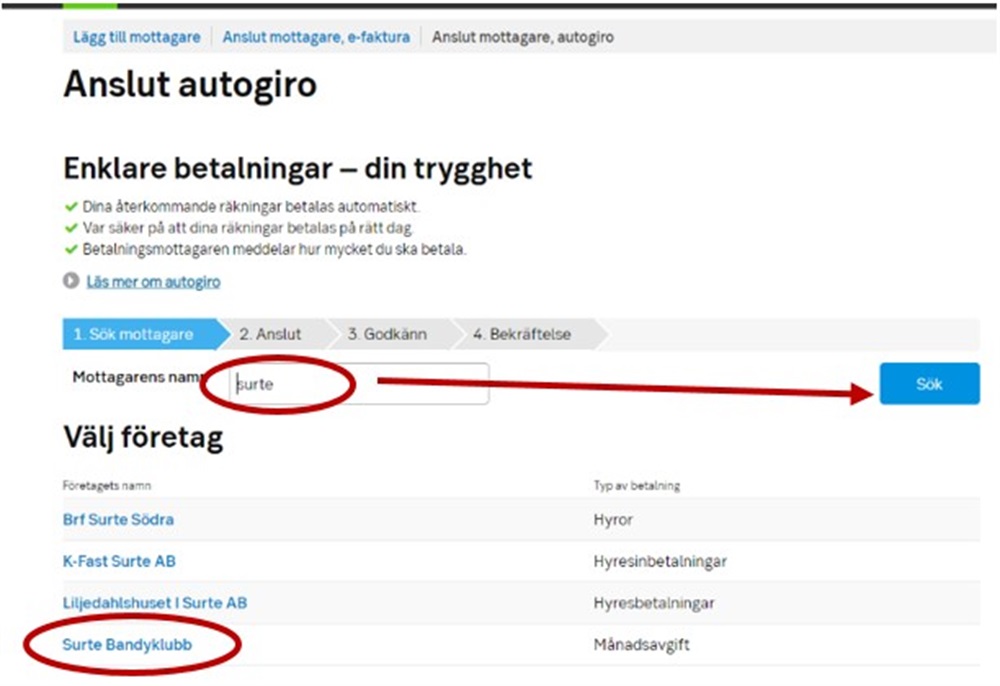
Task: Click the Anslut autogiro page heading
Action: (190, 85)
